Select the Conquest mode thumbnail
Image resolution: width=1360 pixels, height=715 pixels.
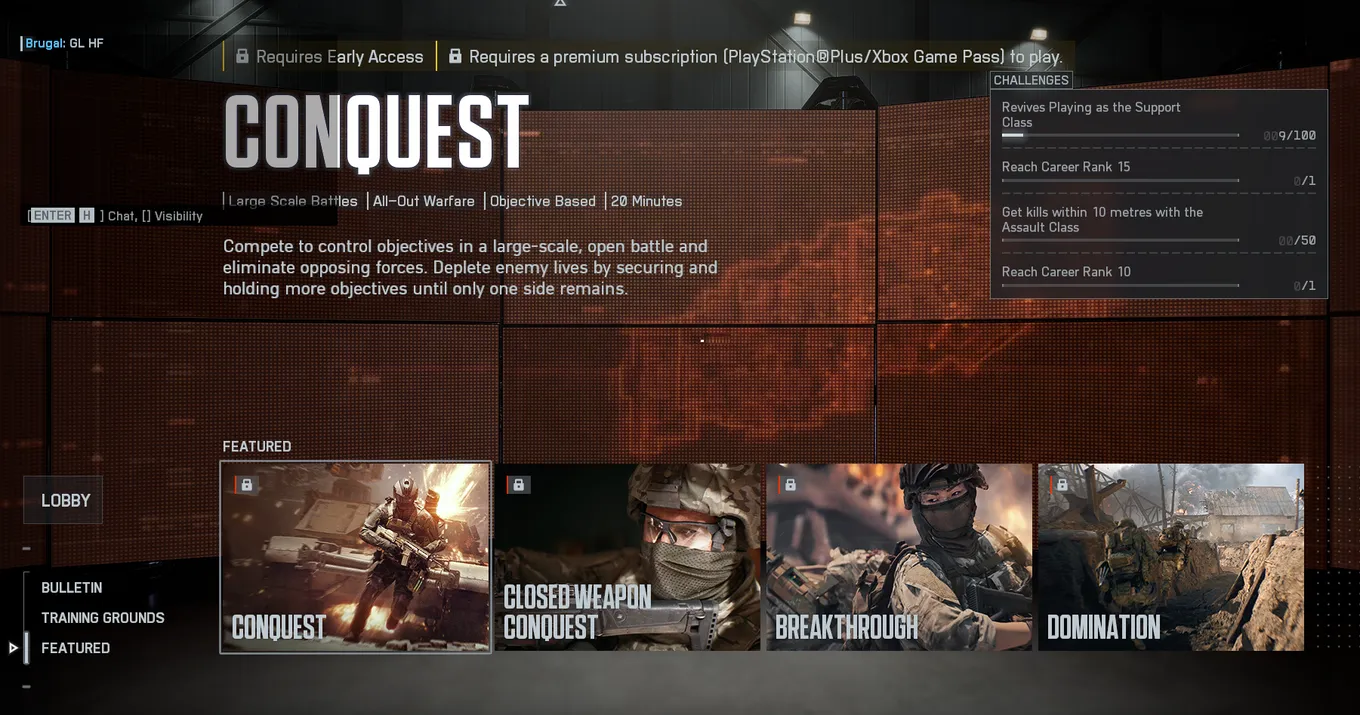pyautogui.click(x=355, y=557)
